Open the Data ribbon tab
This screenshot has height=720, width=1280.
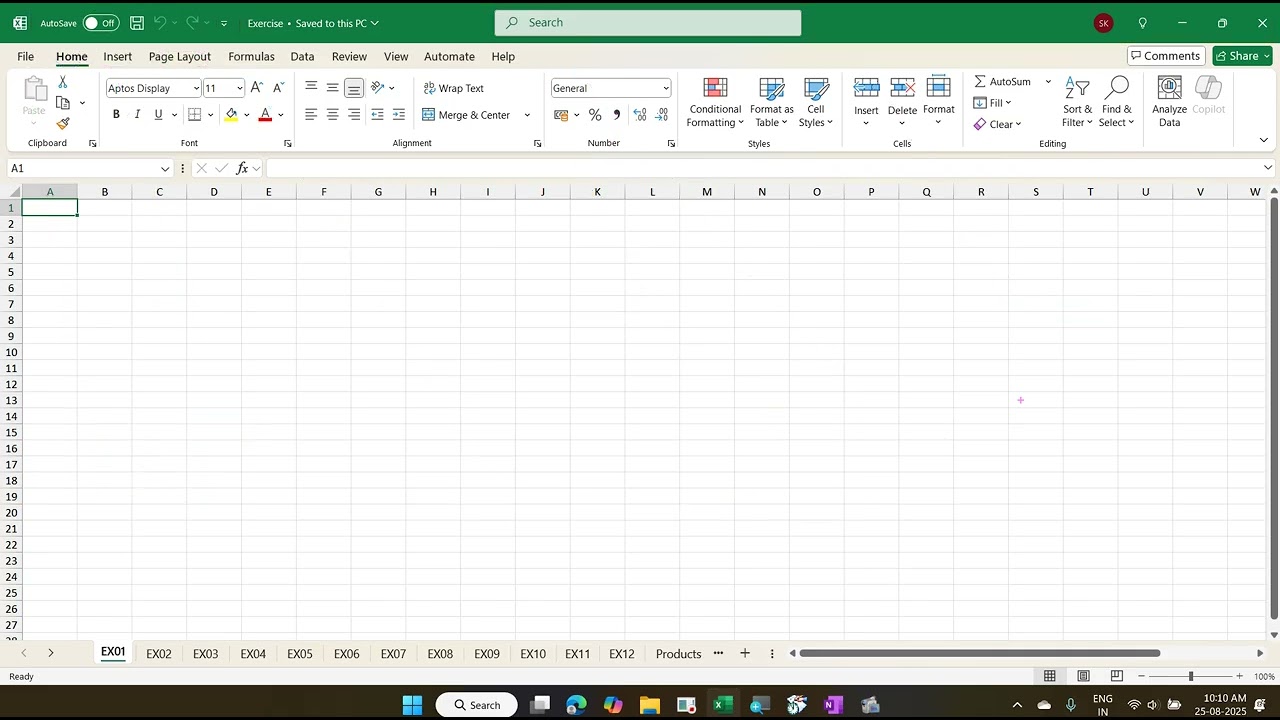coord(302,56)
